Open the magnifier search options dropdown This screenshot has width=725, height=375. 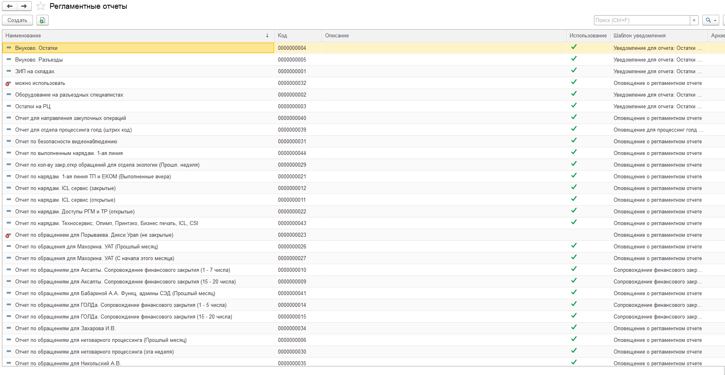[711, 20]
